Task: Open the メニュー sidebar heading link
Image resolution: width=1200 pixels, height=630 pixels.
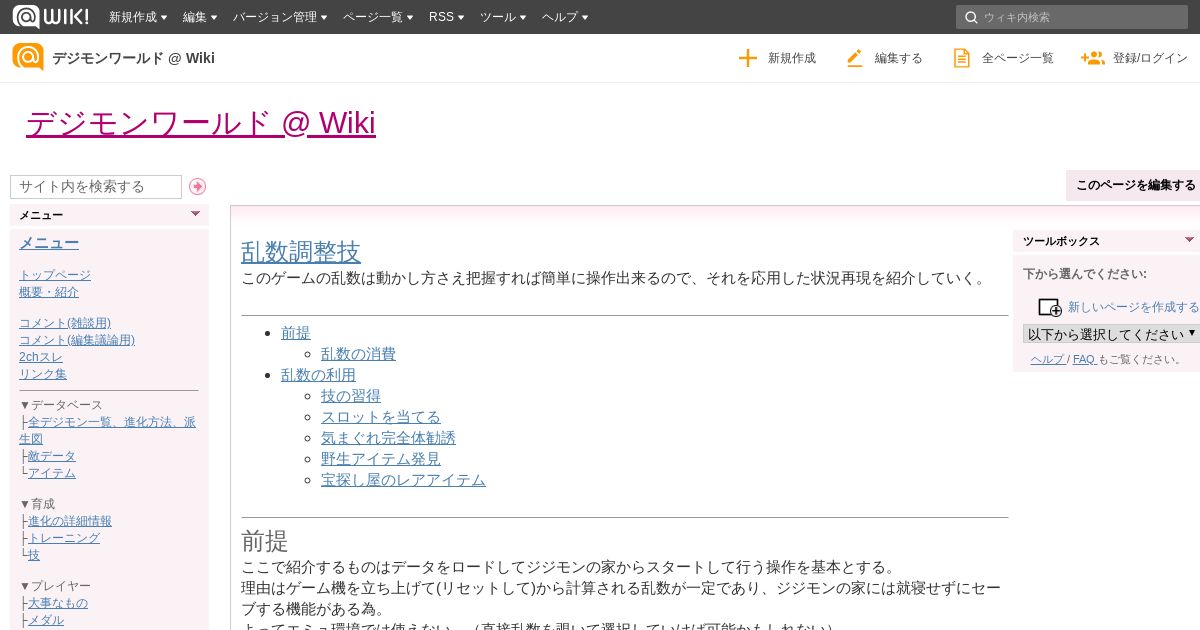Action: (49, 243)
